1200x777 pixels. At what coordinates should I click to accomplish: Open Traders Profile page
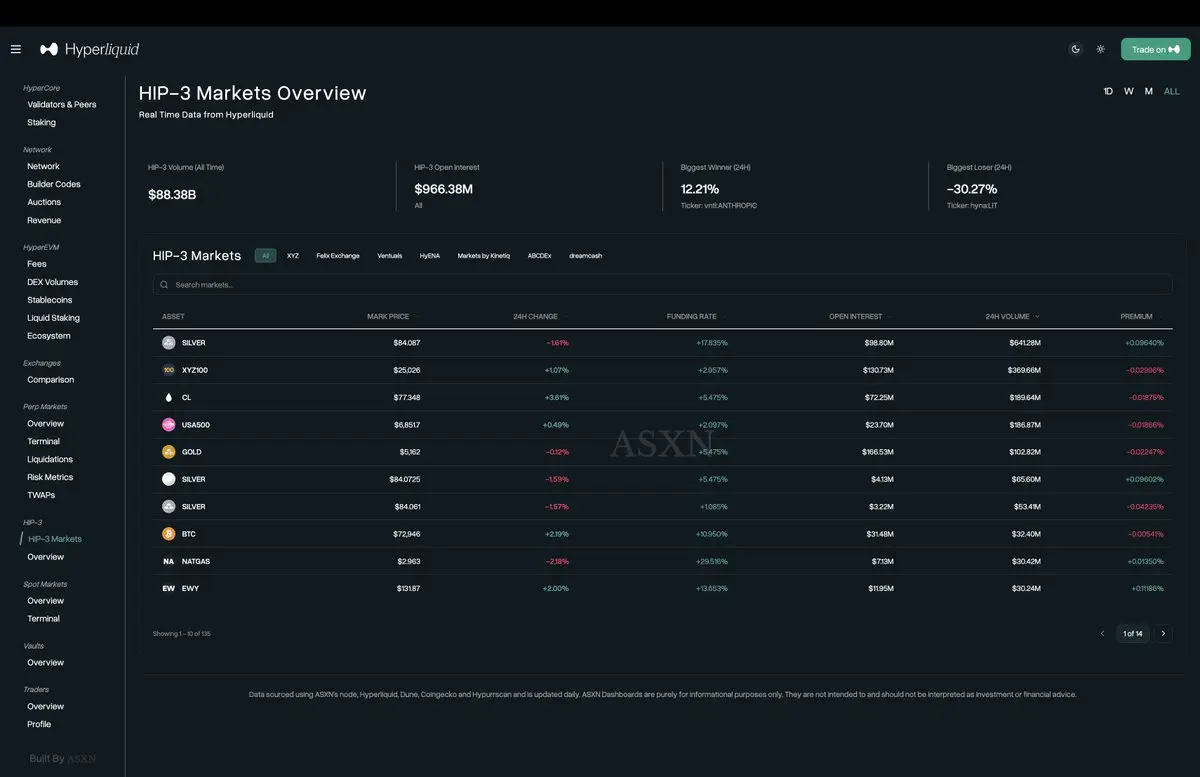[39, 724]
